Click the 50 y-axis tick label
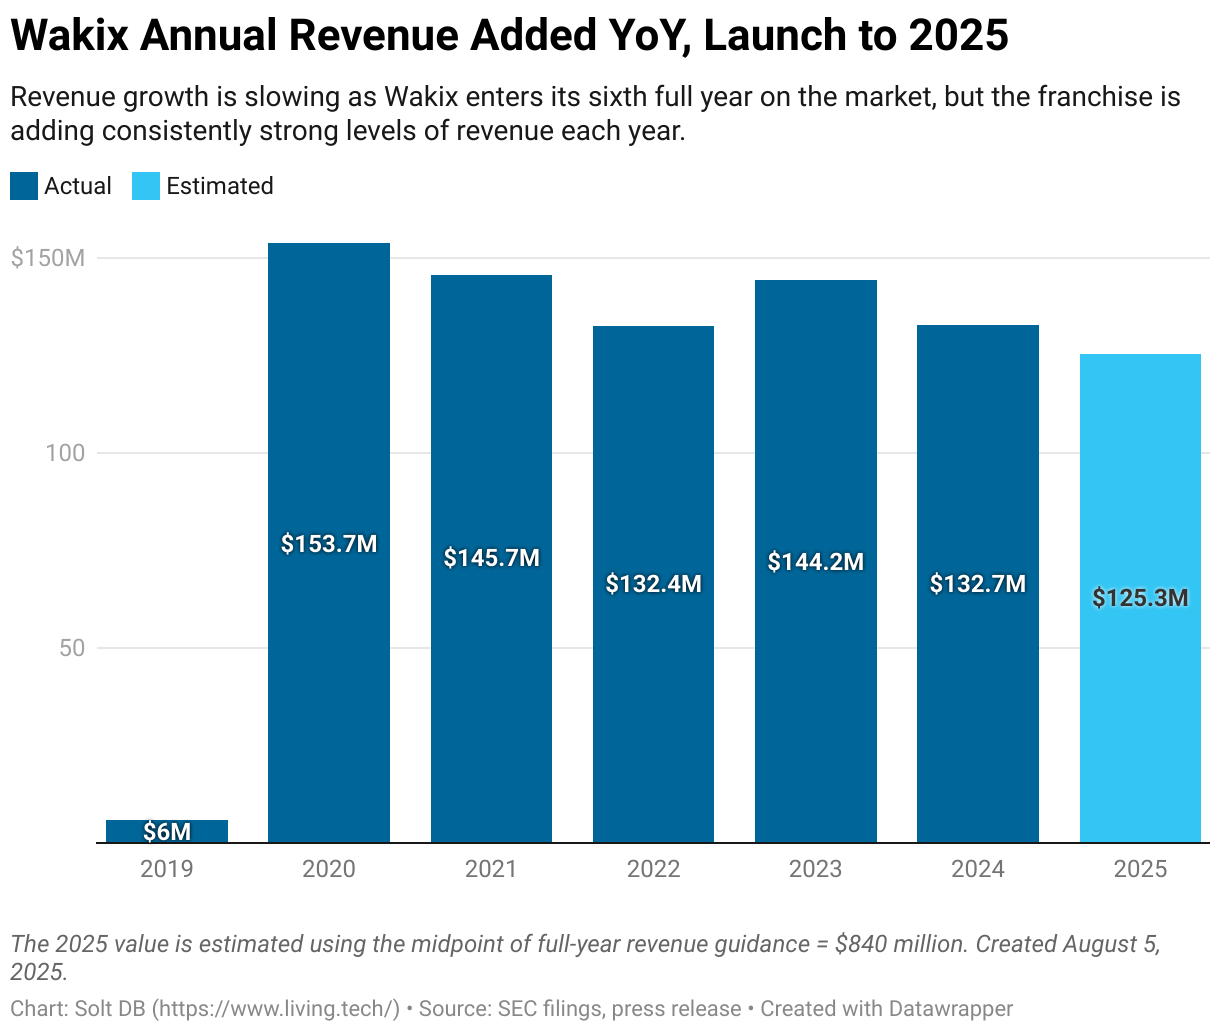 pyautogui.click(x=71, y=648)
